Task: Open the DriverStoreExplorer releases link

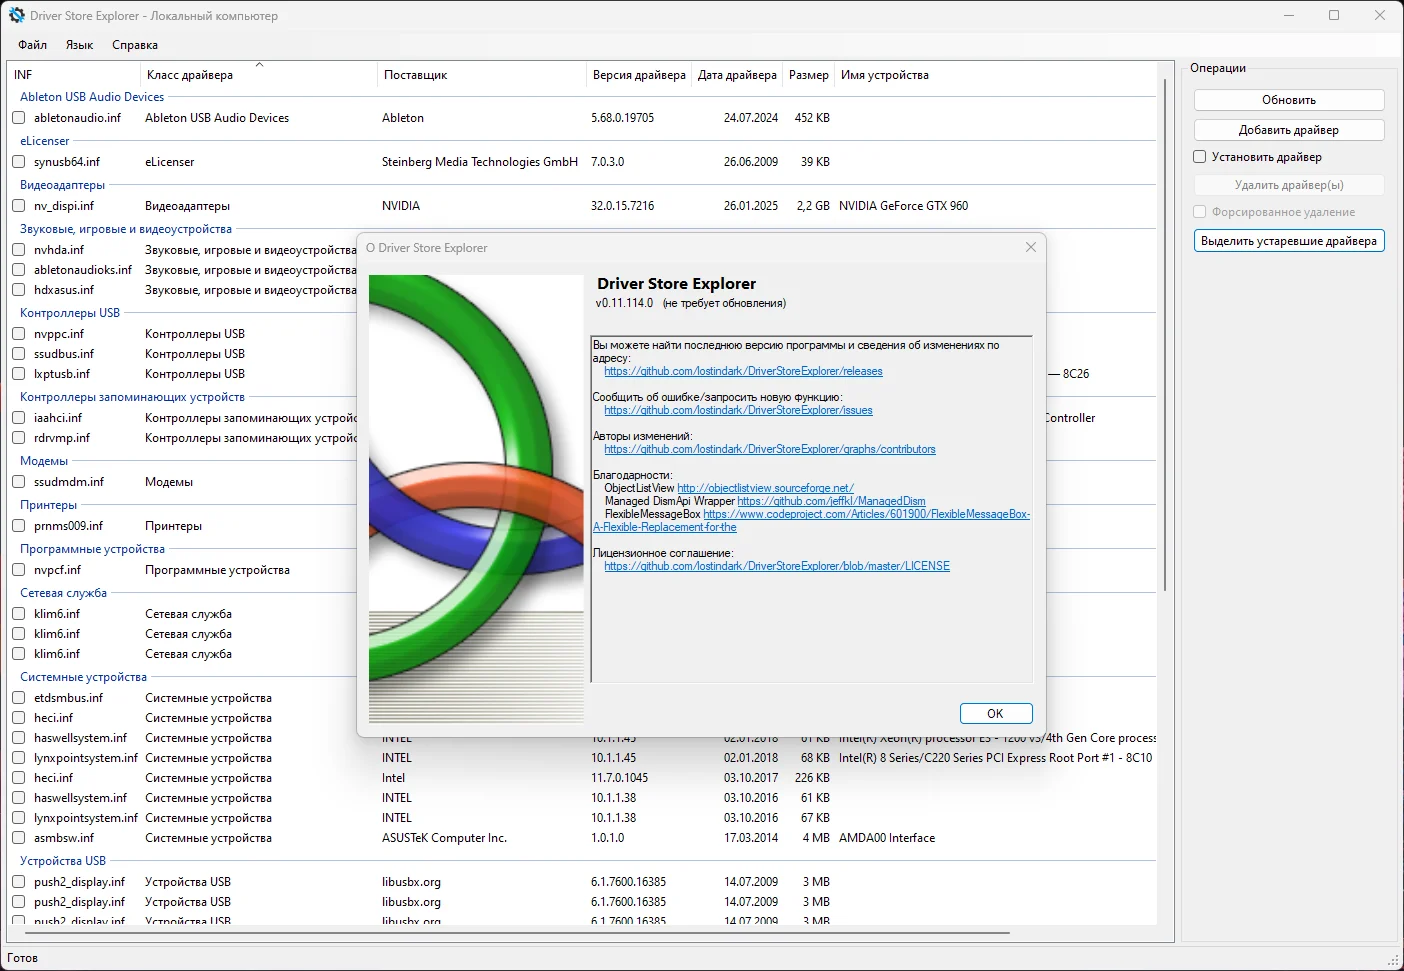Action: coord(743,371)
